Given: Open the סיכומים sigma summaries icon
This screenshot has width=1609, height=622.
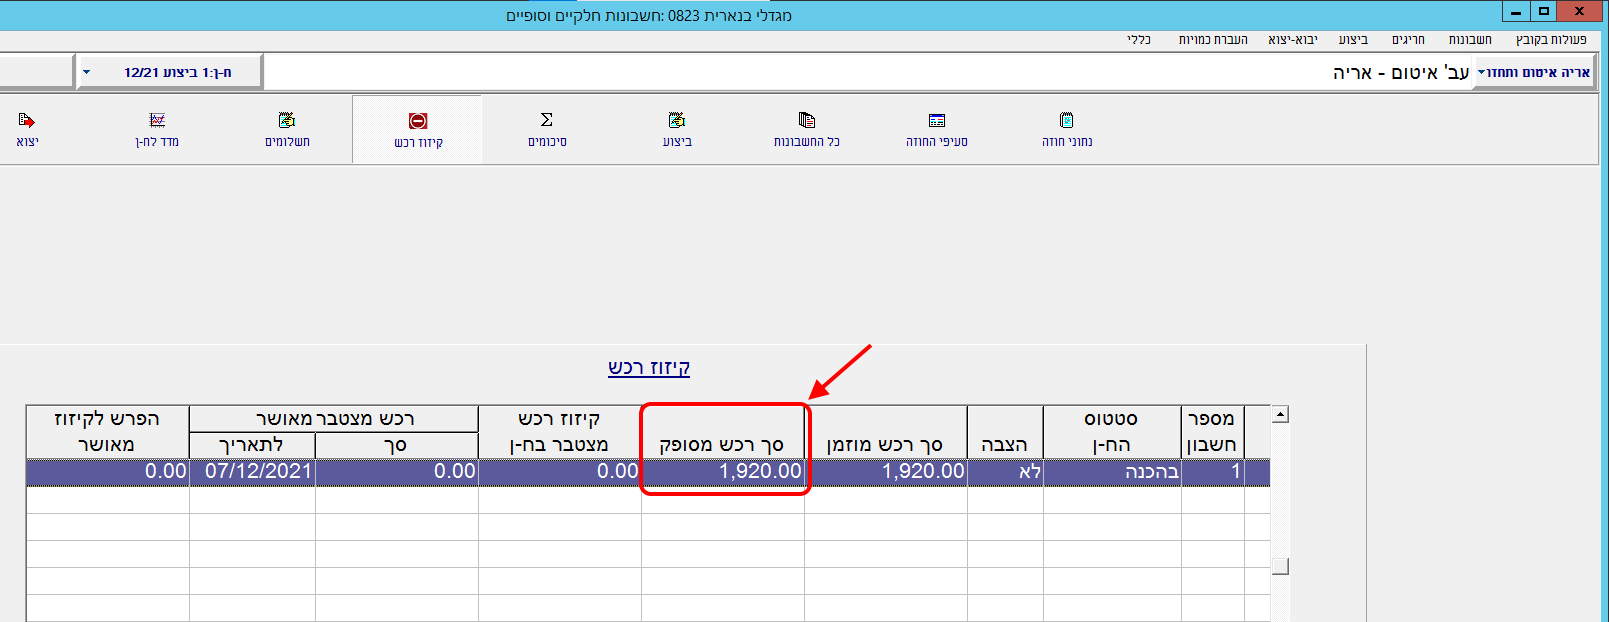Looking at the screenshot, I should pos(547,129).
